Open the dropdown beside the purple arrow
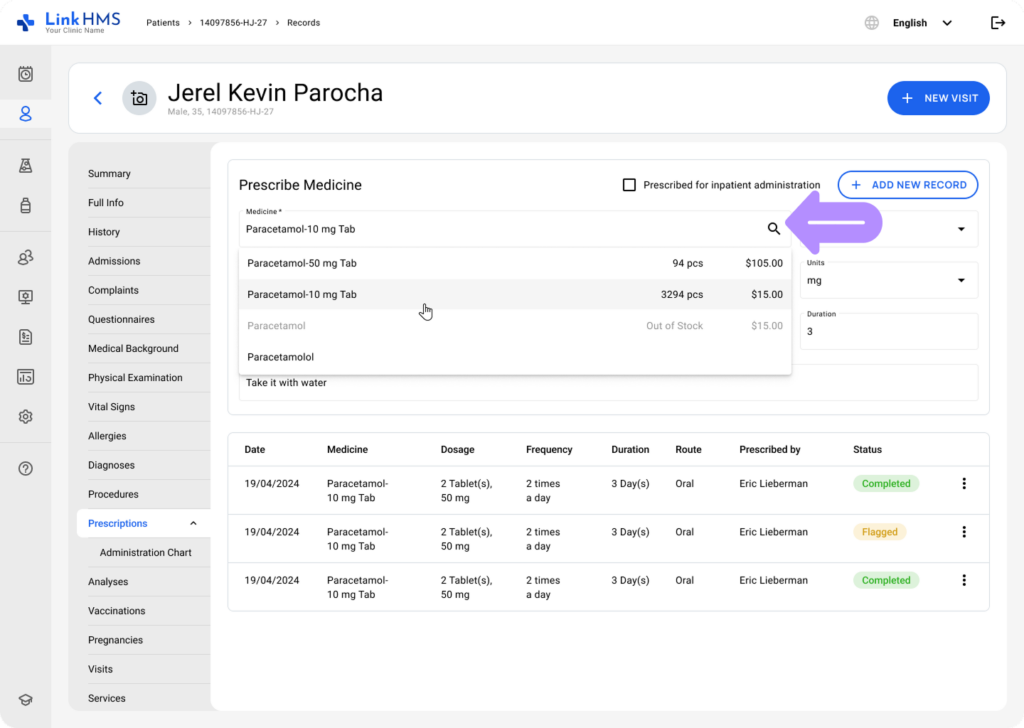Image resolution: width=1024 pixels, height=728 pixels. tap(961, 229)
